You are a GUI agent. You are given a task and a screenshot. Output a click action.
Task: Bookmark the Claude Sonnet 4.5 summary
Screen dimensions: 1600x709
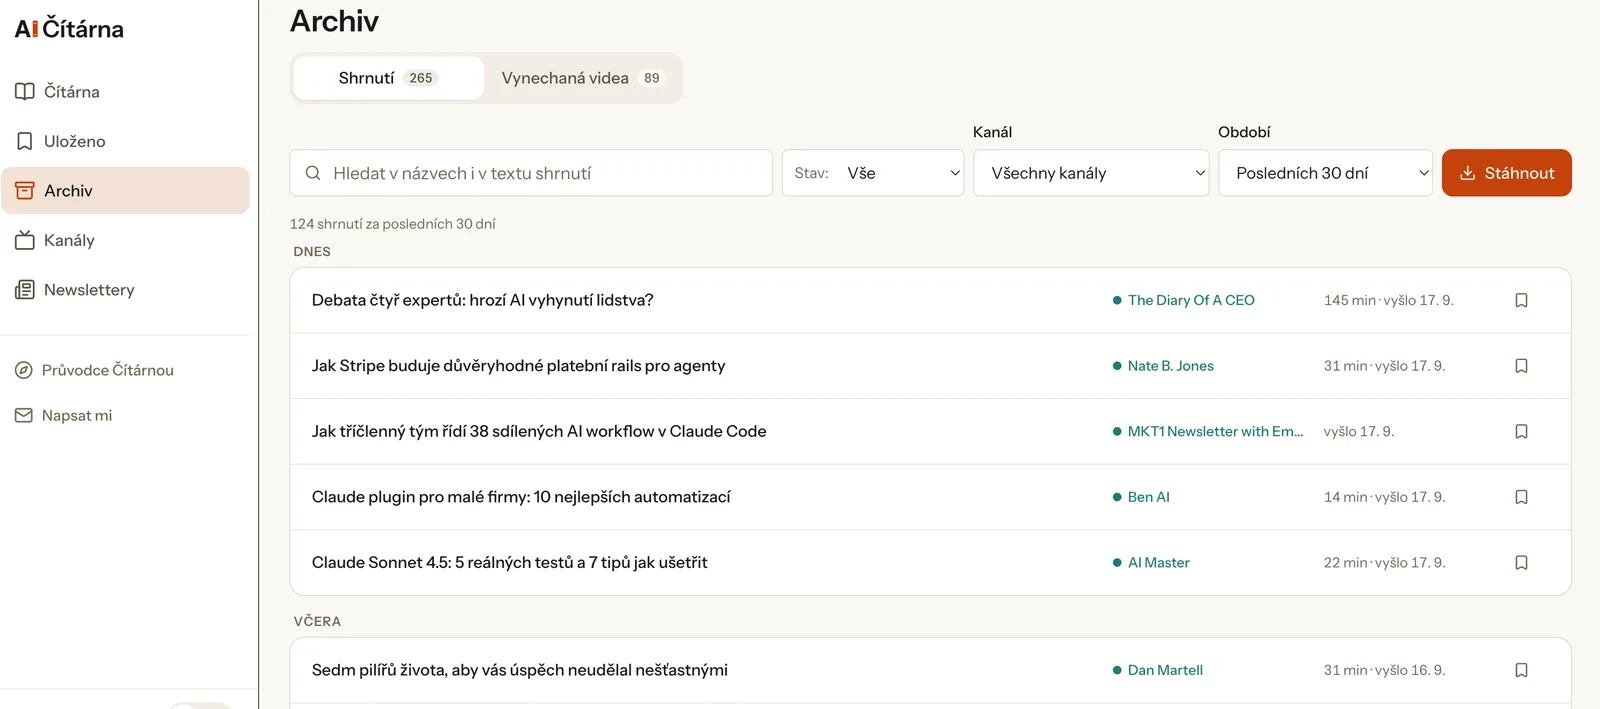(x=1521, y=563)
